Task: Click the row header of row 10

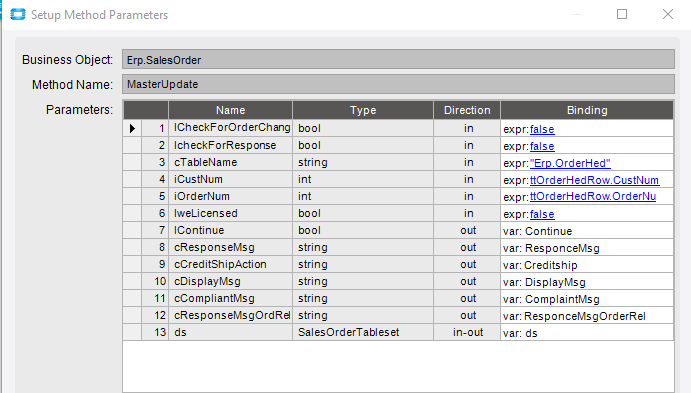Action: point(132,281)
